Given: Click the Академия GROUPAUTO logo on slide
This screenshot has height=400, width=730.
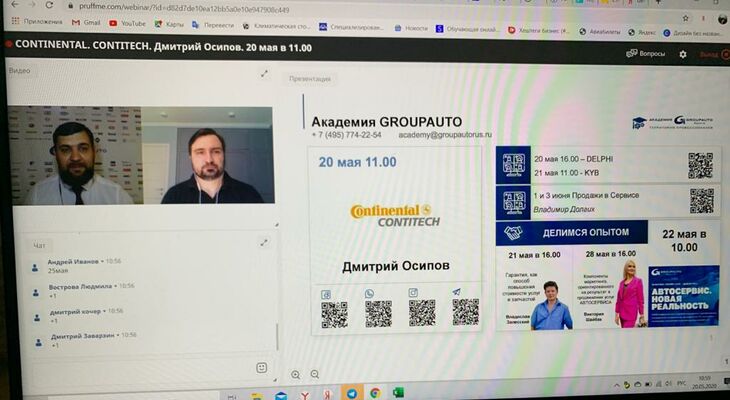Looking at the screenshot, I should pyautogui.click(x=672, y=122).
